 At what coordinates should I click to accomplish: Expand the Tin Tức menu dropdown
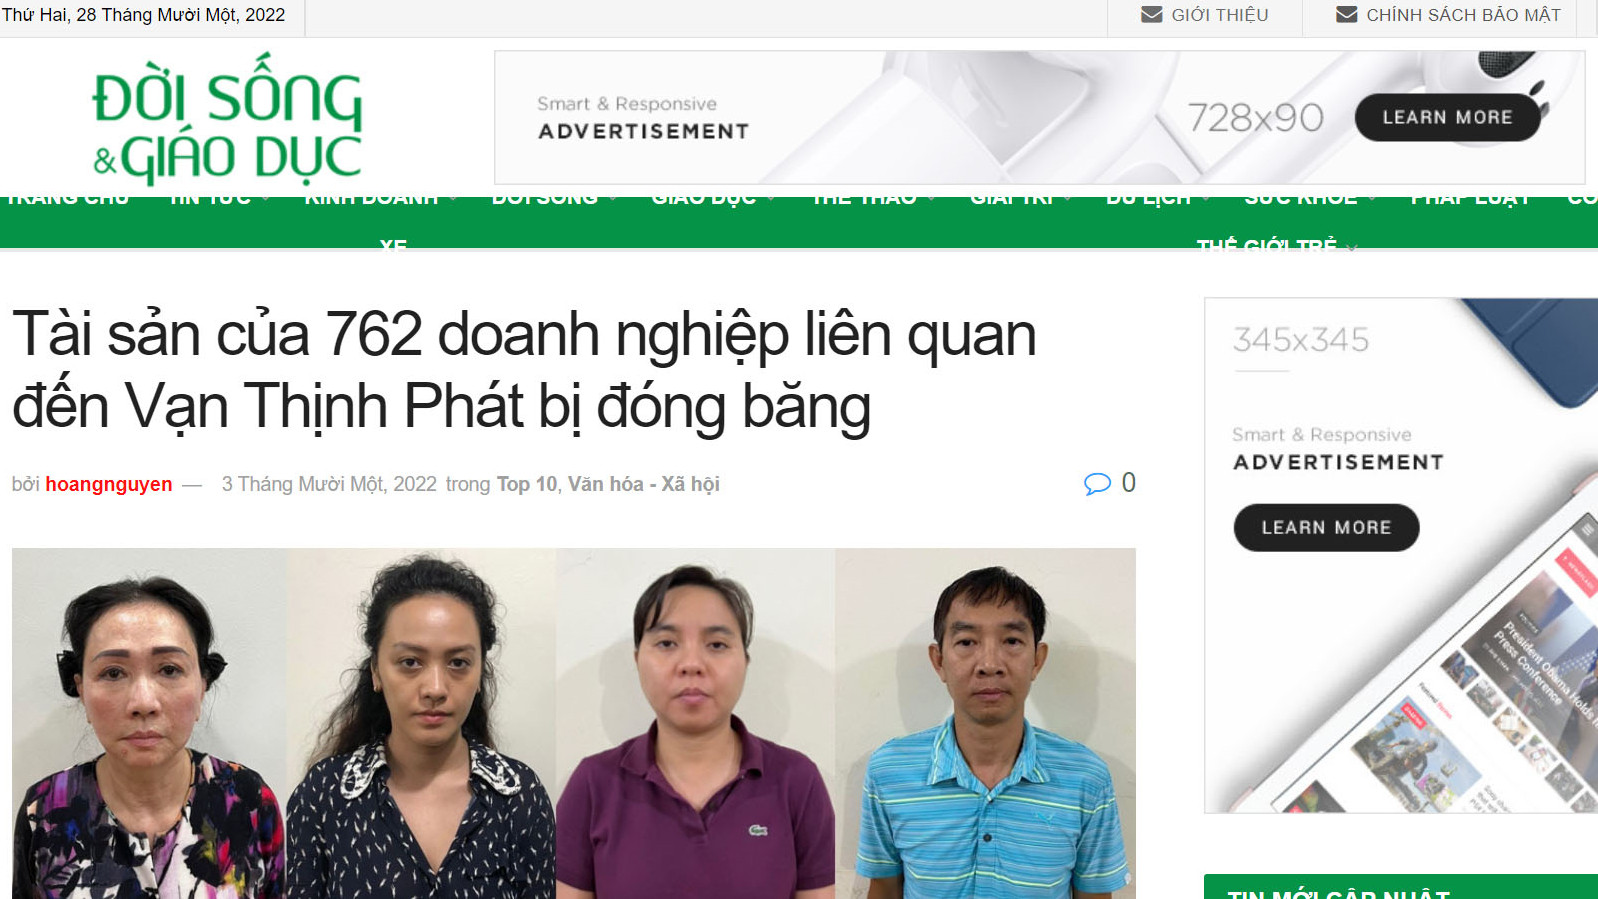point(265,198)
